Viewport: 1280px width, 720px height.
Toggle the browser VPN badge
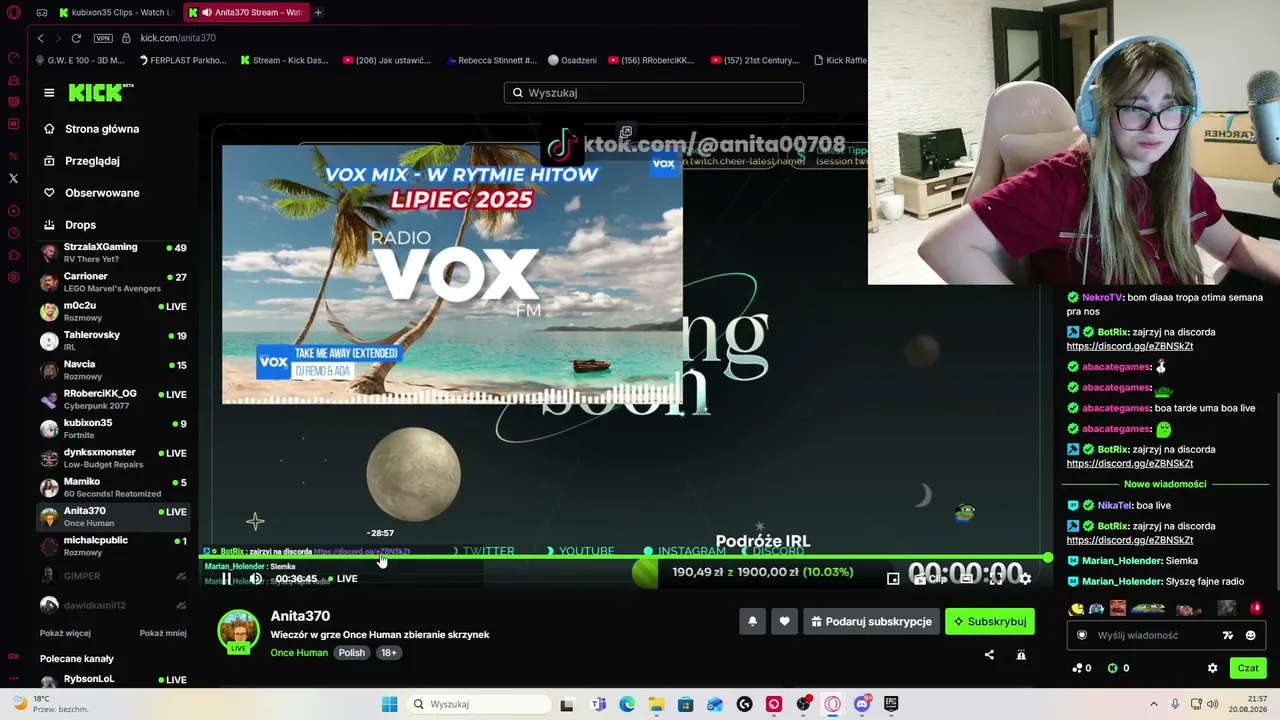[103, 38]
